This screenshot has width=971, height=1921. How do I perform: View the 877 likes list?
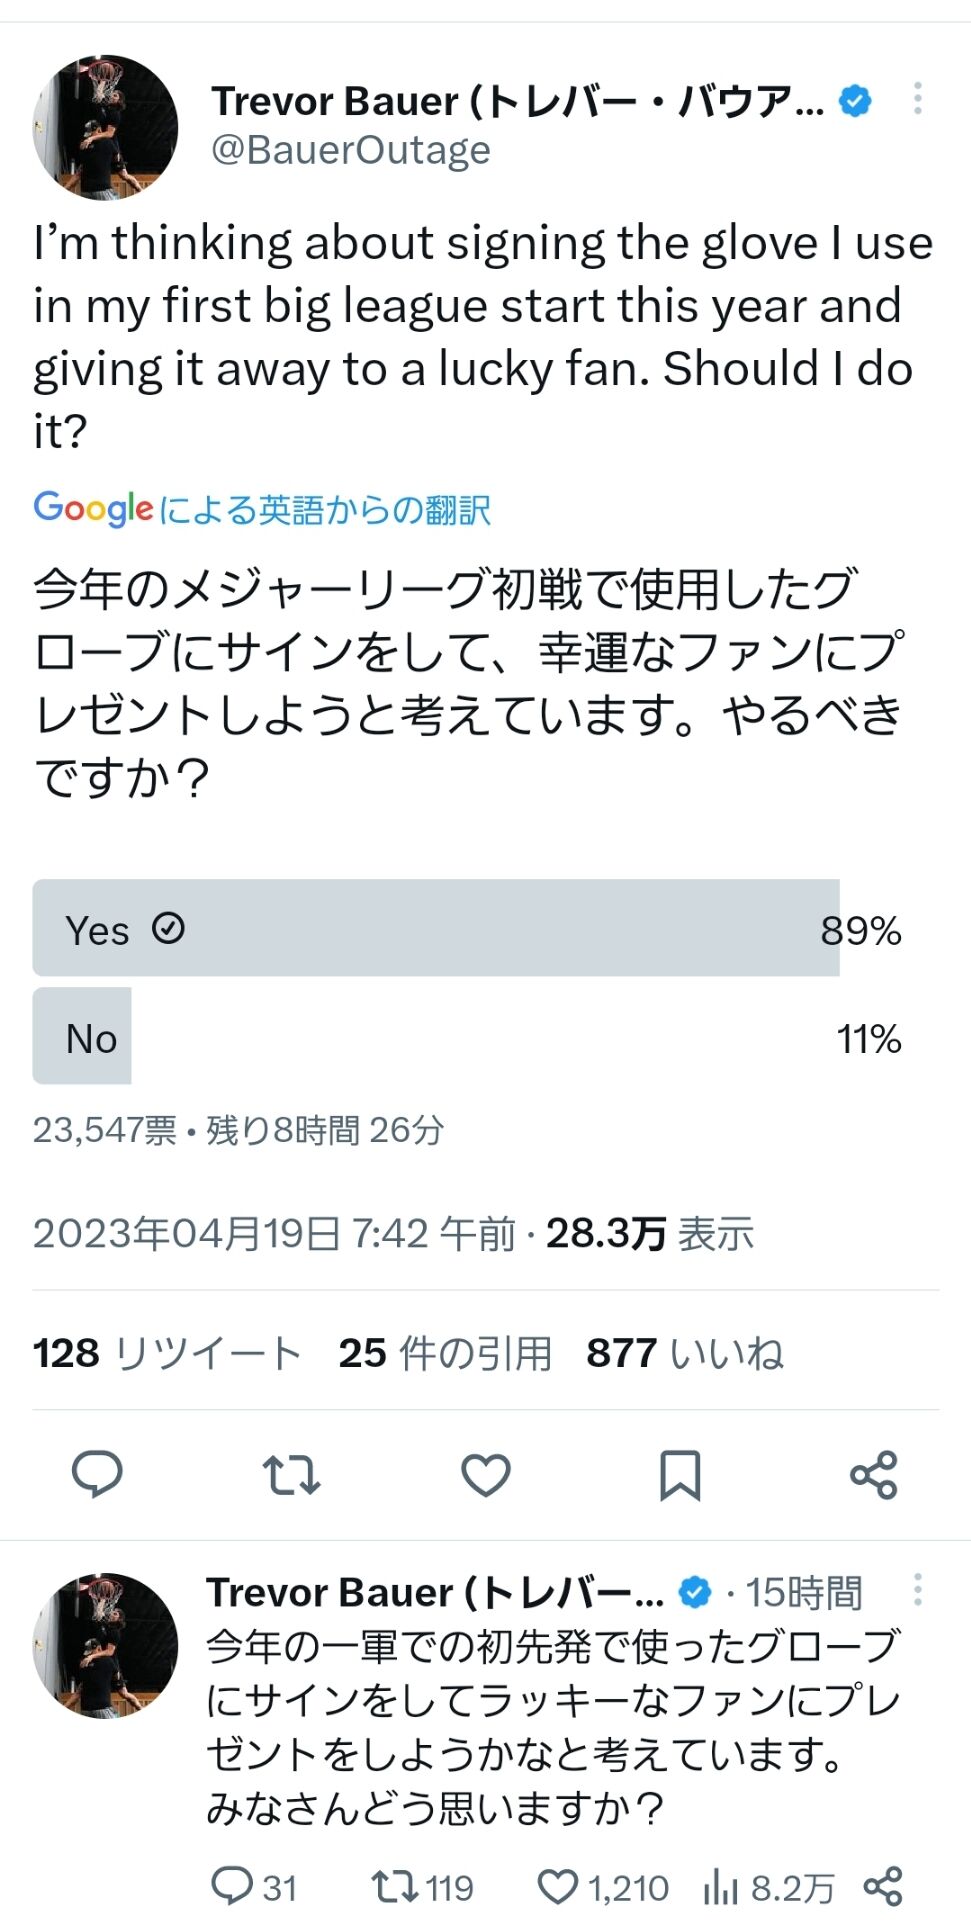[x=685, y=1353]
